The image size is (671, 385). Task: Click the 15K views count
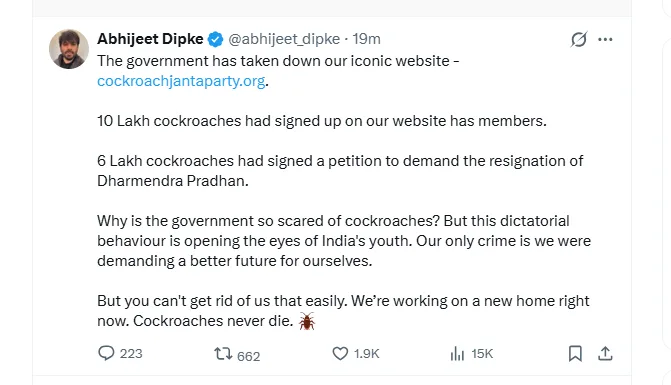(x=482, y=354)
